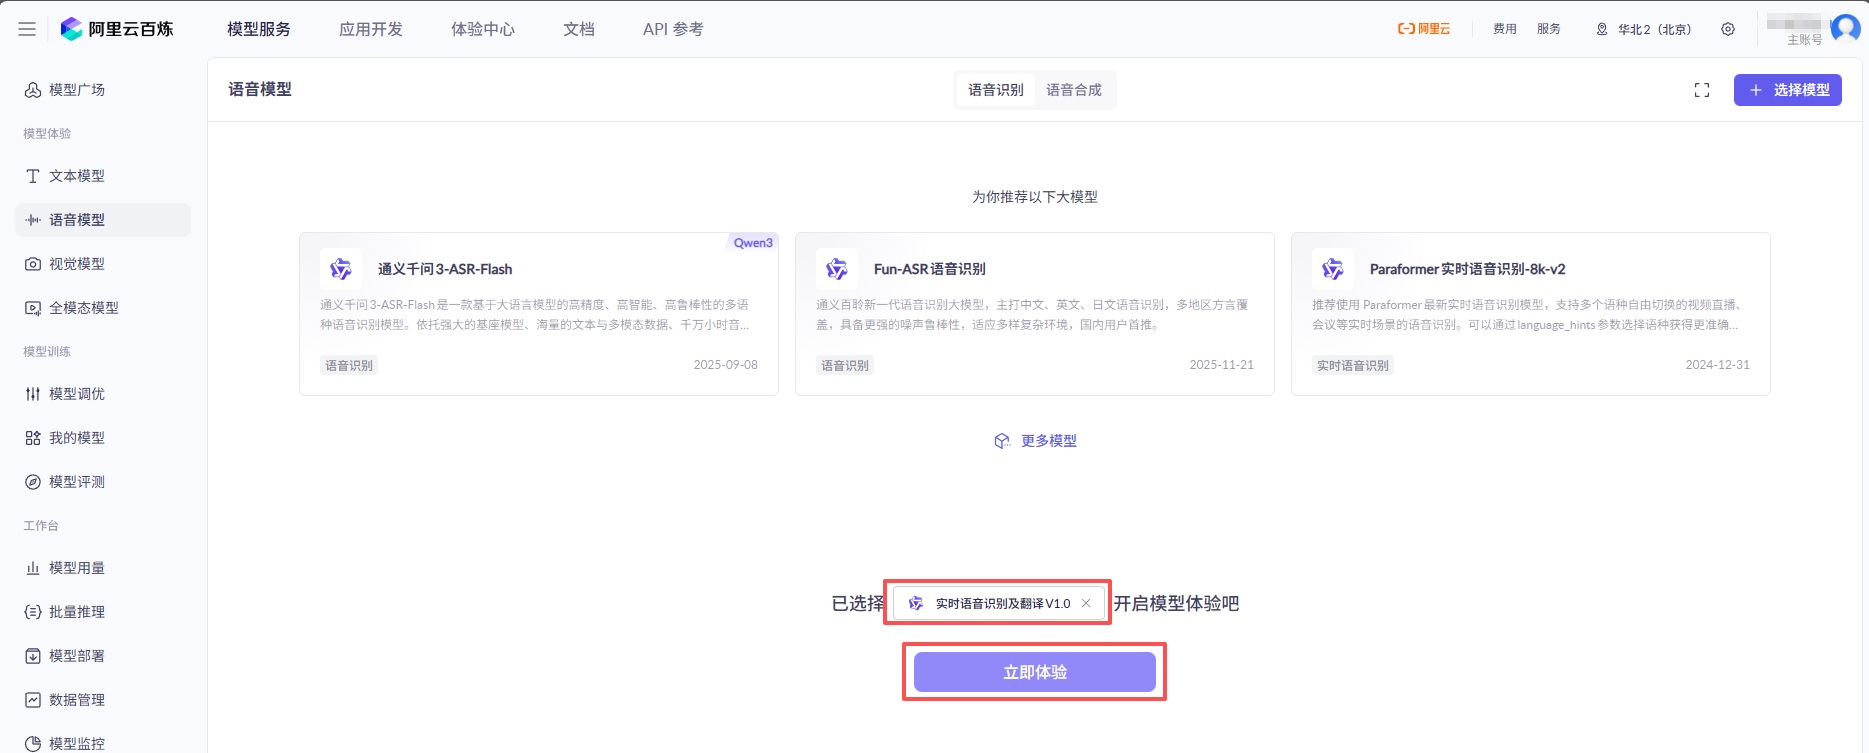Open the 模型服务 top menu
The image size is (1869, 753).
pyautogui.click(x=259, y=29)
